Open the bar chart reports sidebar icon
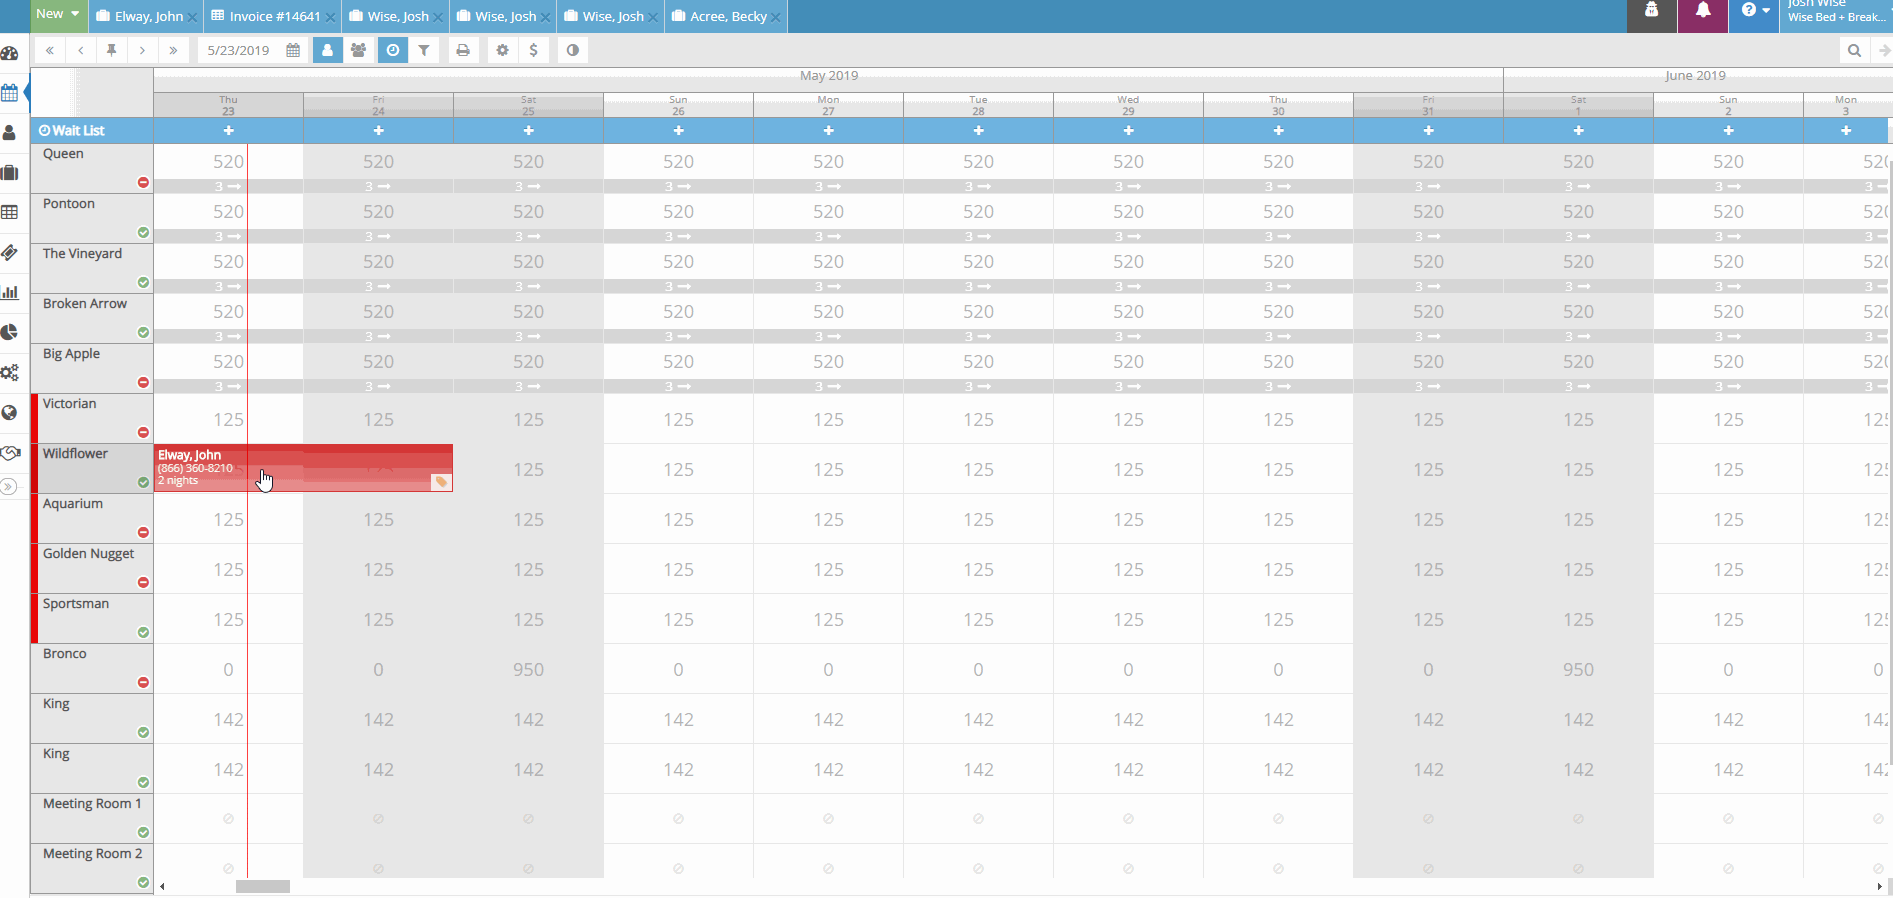The width and height of the screenshot is (1893, 898). (x=10, y=292)
